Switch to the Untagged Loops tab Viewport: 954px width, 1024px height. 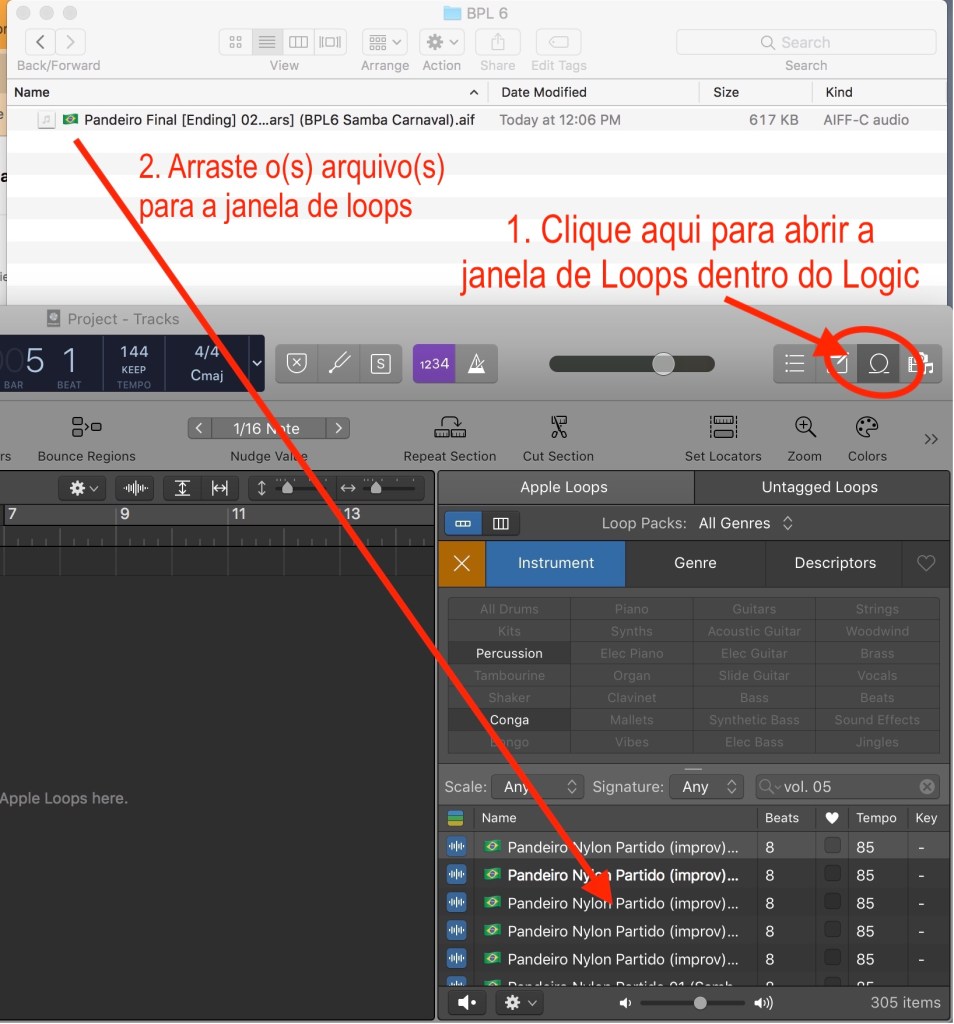tap(820, 487)
